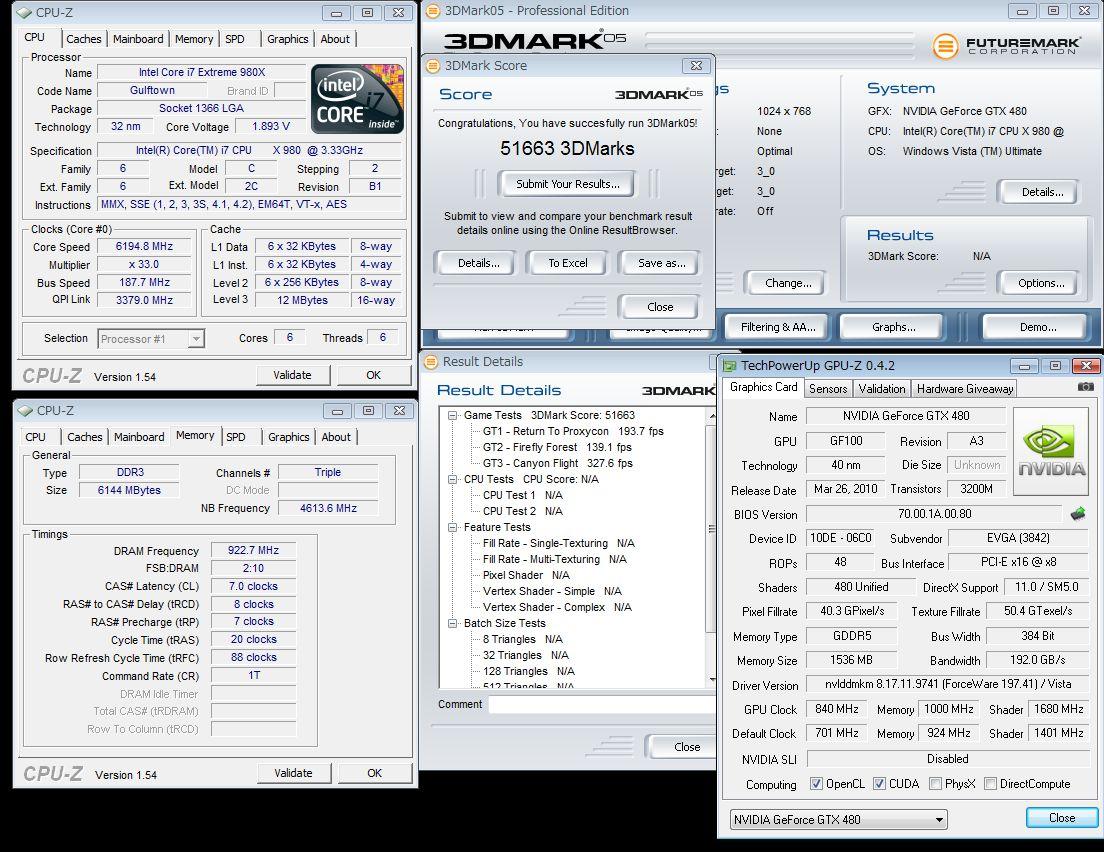Click the 3DMark Score dialog title icon
Image resolution: width=1104 pixels, height=852 pixels.
tap(433, 65)
